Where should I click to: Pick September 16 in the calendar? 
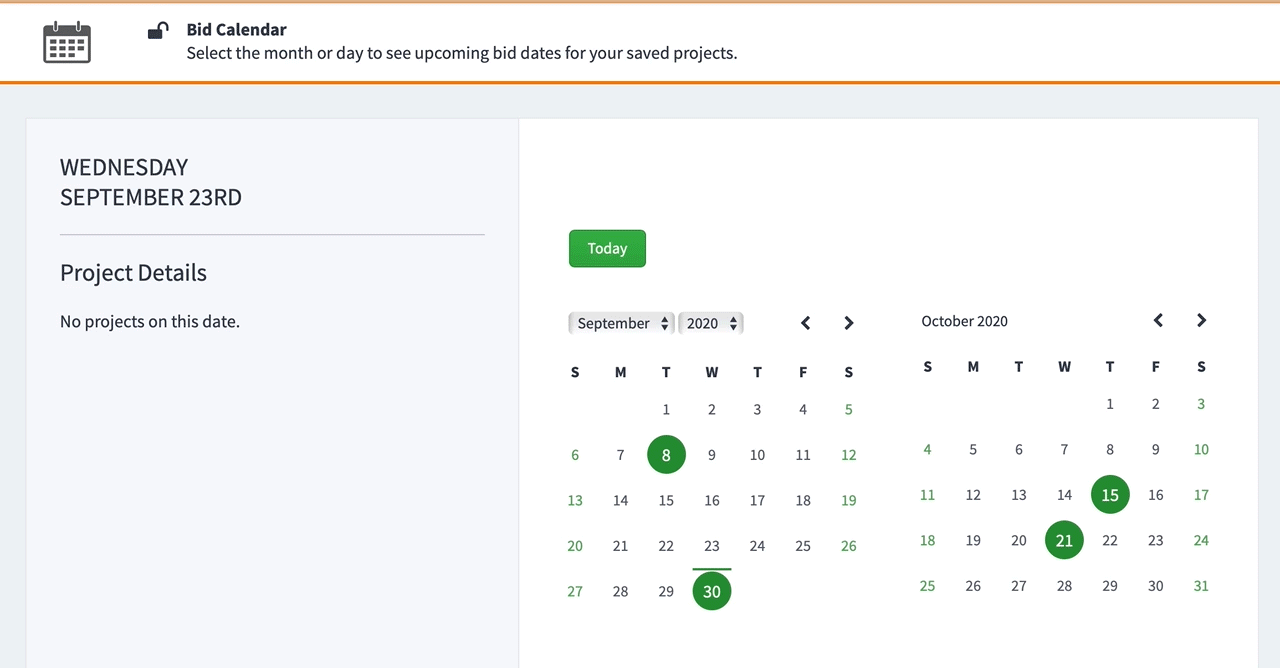pos(712,500)
